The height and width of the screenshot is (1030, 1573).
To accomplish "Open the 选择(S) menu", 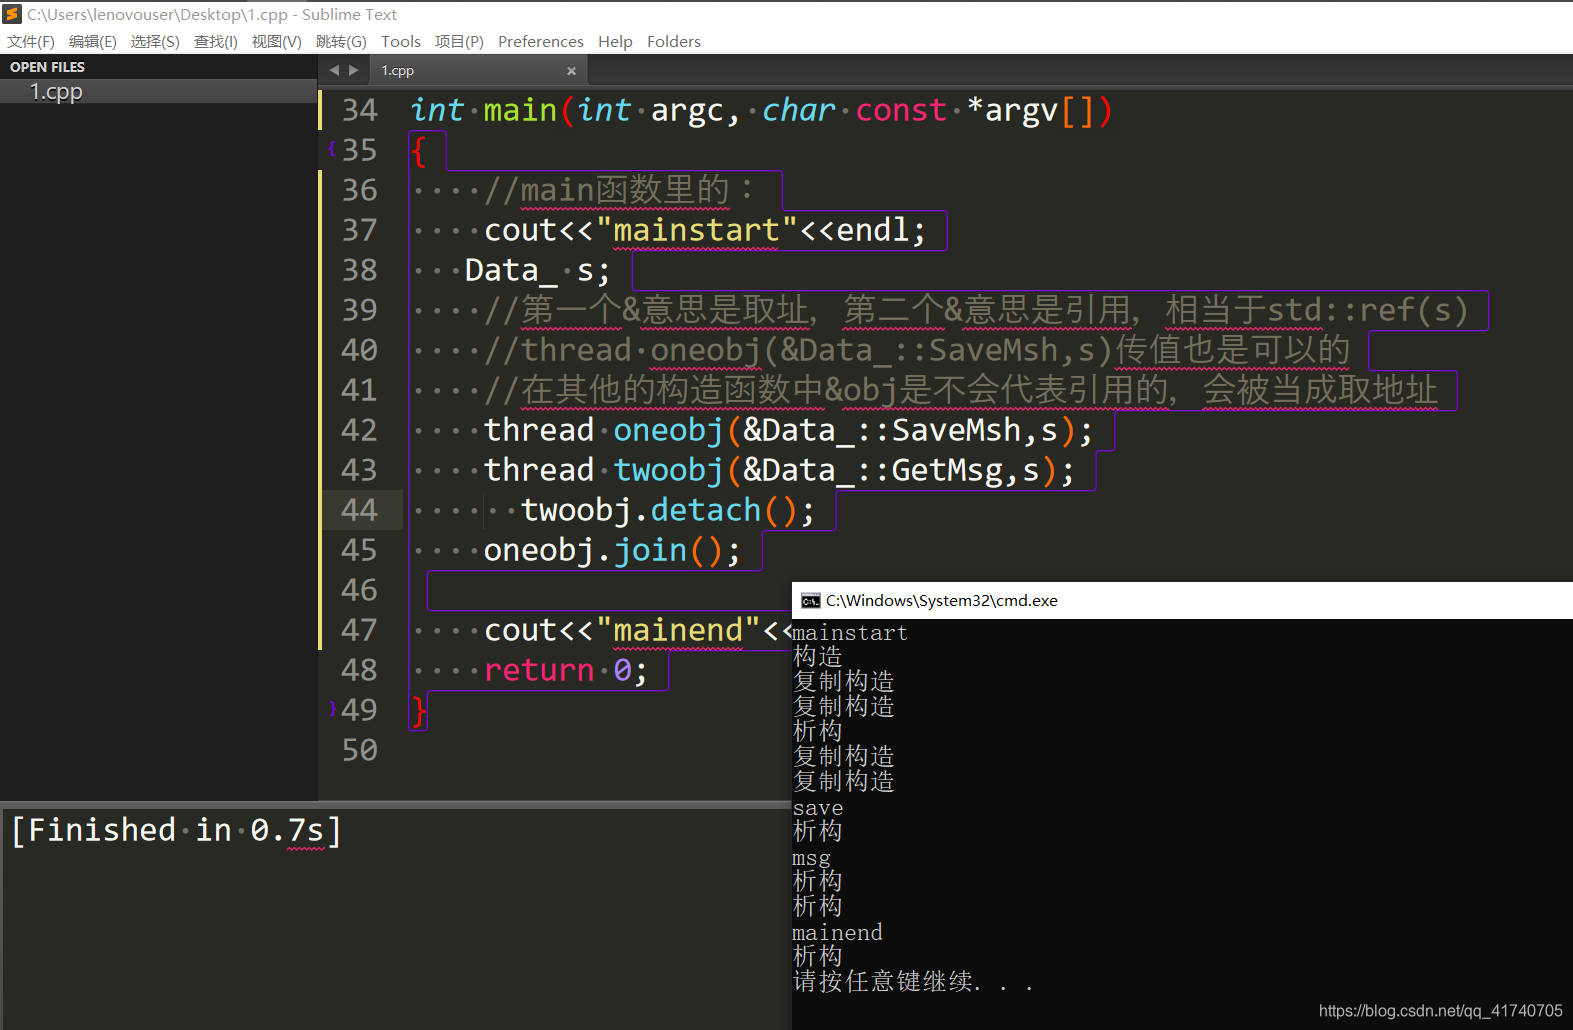I will pyautogui.click(x=155, y=41).
